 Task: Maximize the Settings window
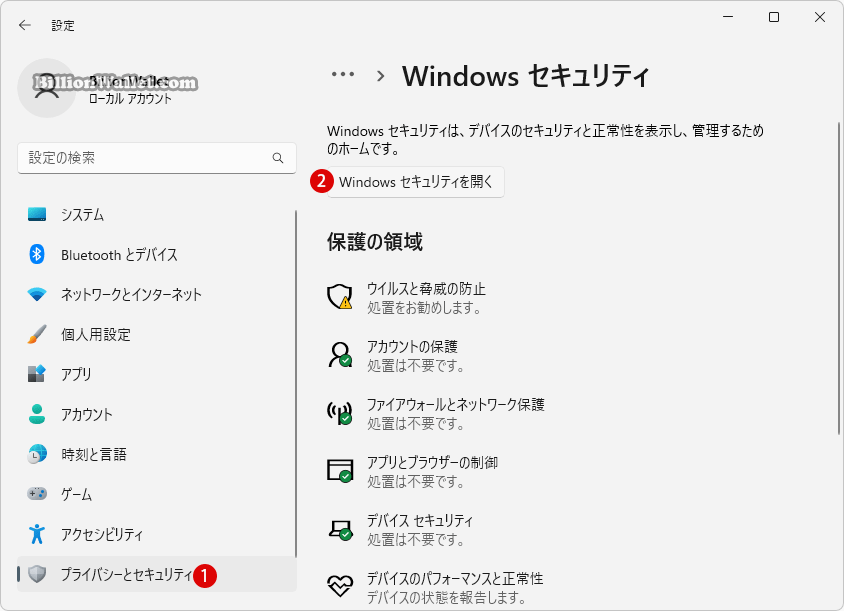774,17
